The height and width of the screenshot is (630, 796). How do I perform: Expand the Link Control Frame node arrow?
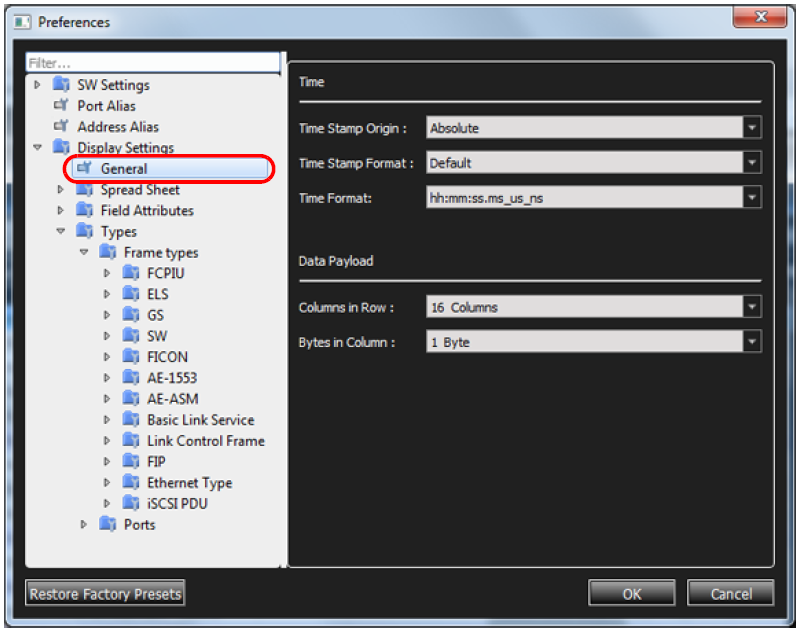pos(107,441)
